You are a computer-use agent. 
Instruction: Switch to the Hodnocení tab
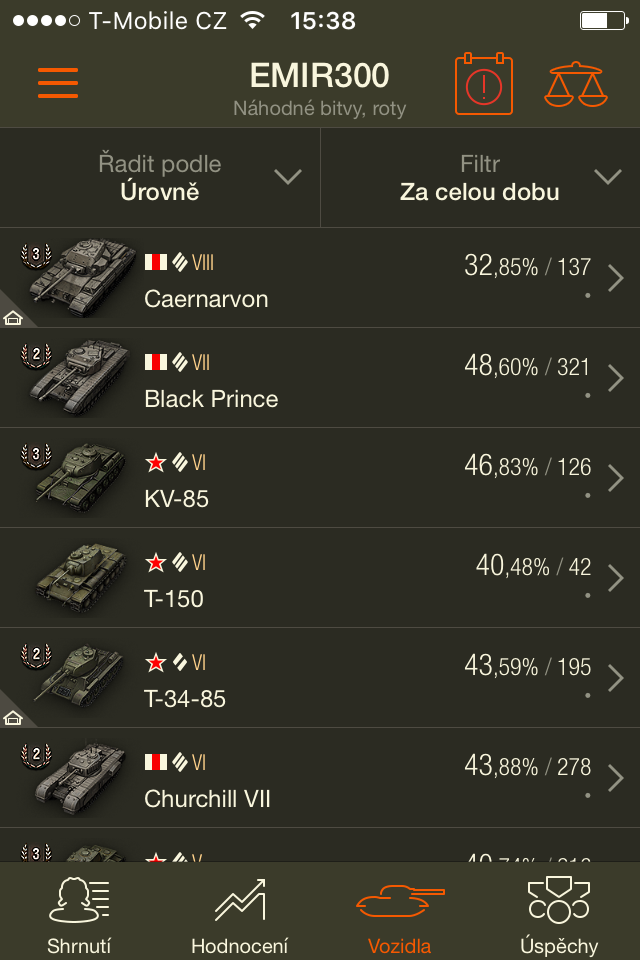[239, 913]
